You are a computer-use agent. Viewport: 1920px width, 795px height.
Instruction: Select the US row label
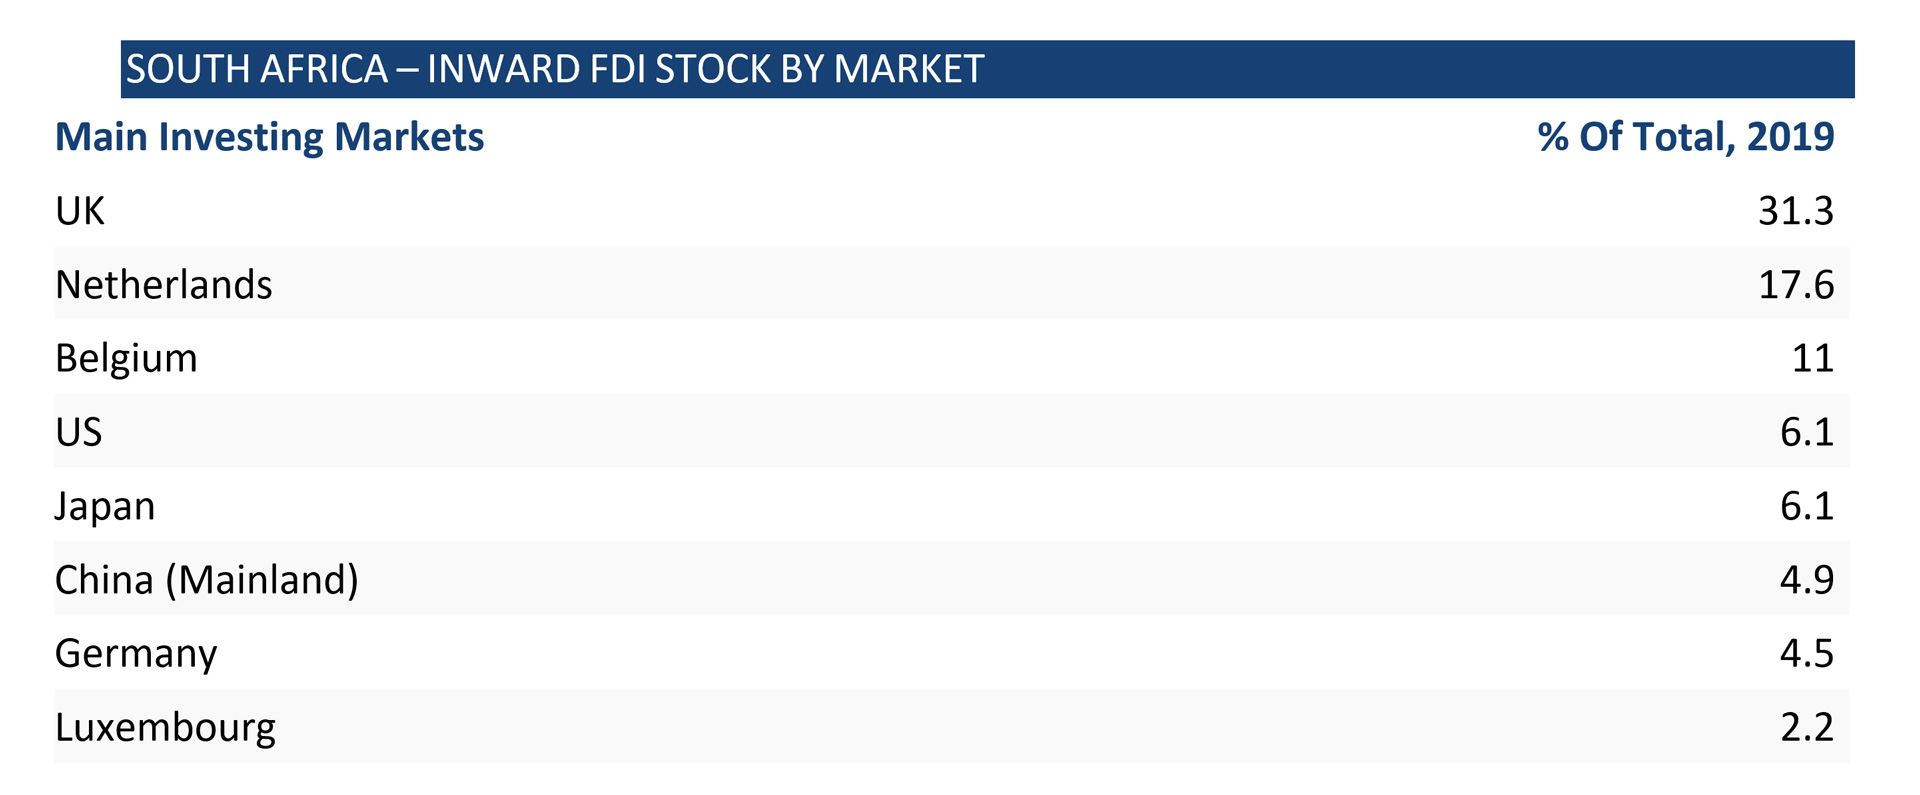[x=79, y=432]
